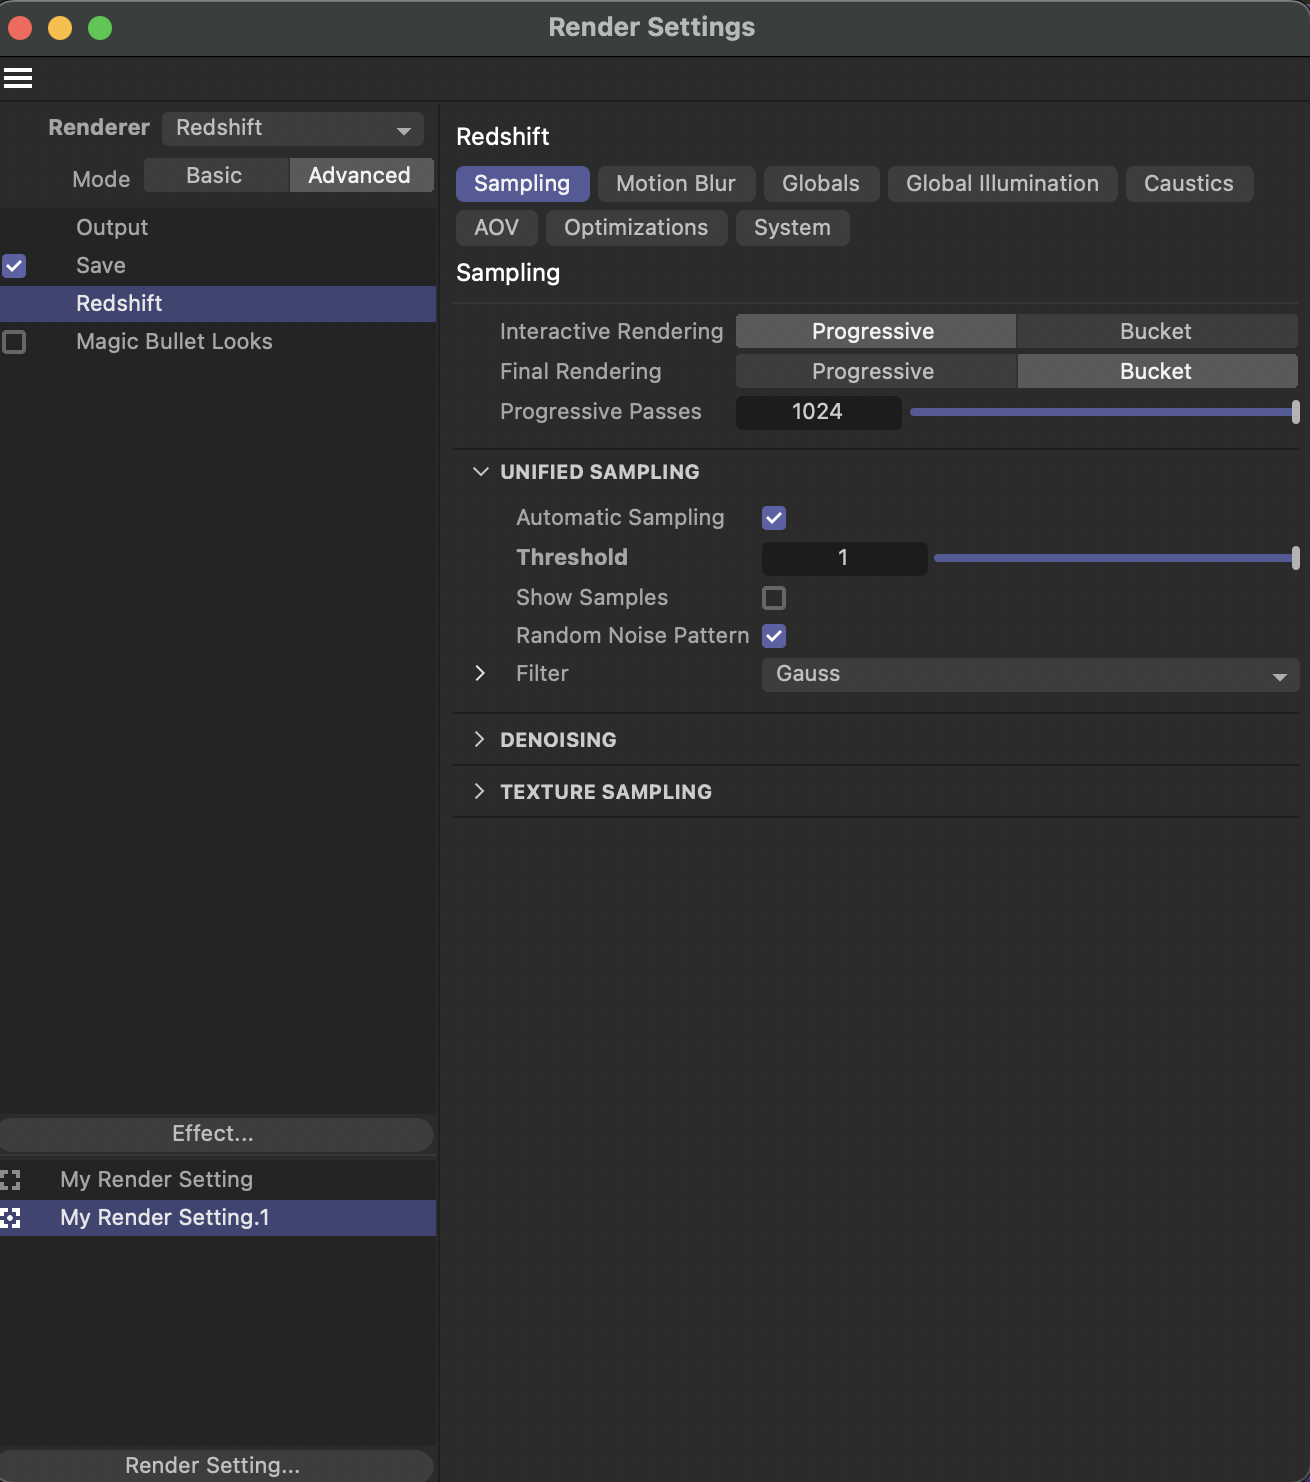Uncheck Random Noise Pattern
1310x1482 pixels.
774,636
